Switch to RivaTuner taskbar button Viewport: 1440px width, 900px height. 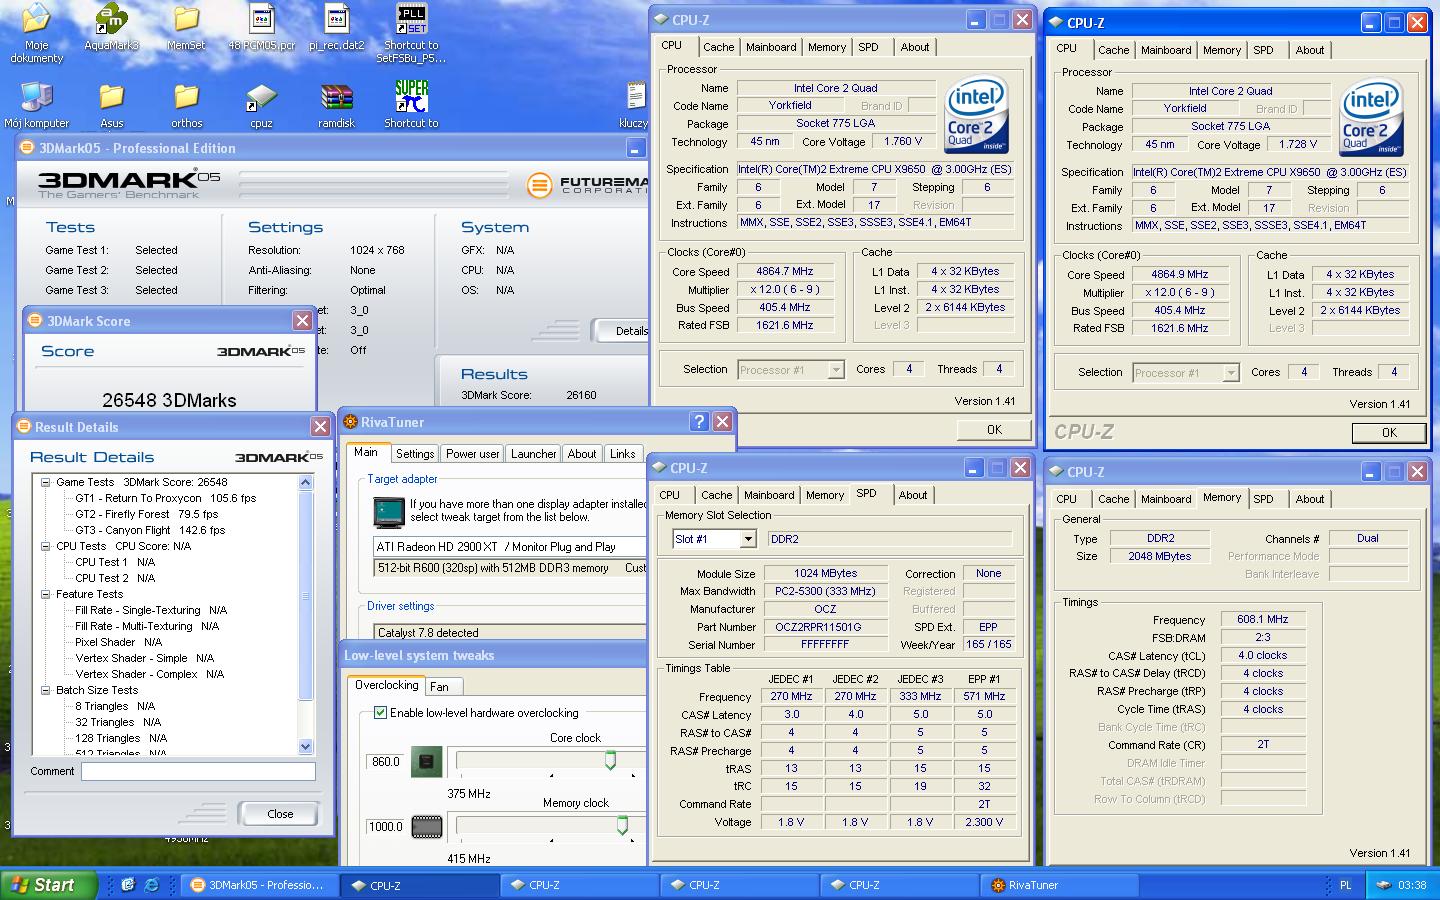tap(1060, 885)
